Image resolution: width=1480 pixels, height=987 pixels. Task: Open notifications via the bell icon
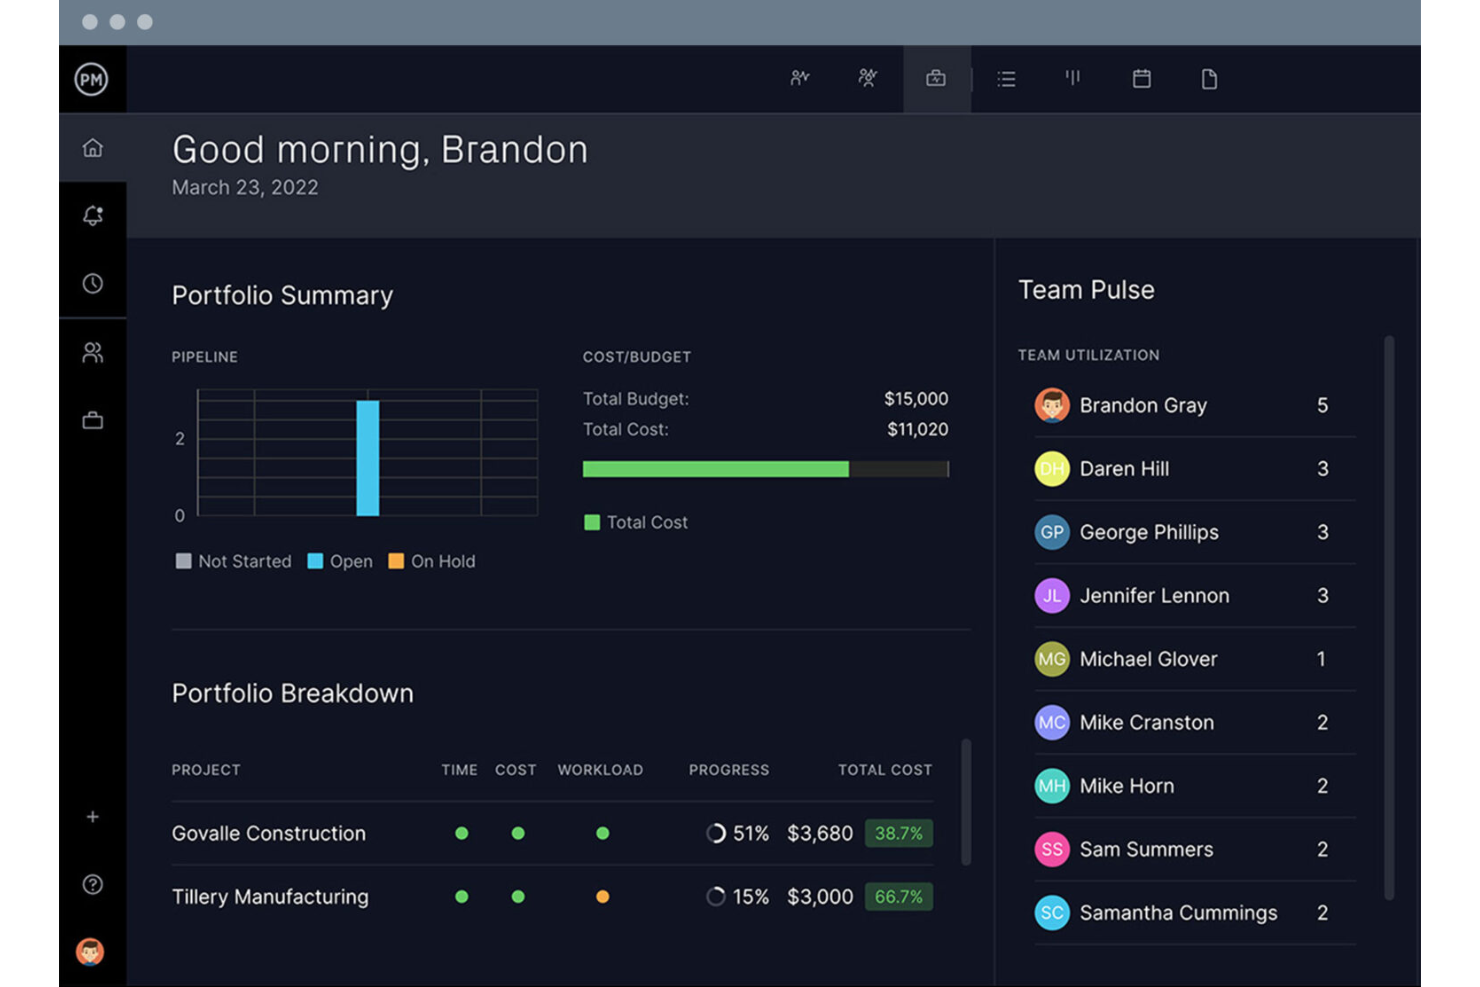(x=92, y=214)
